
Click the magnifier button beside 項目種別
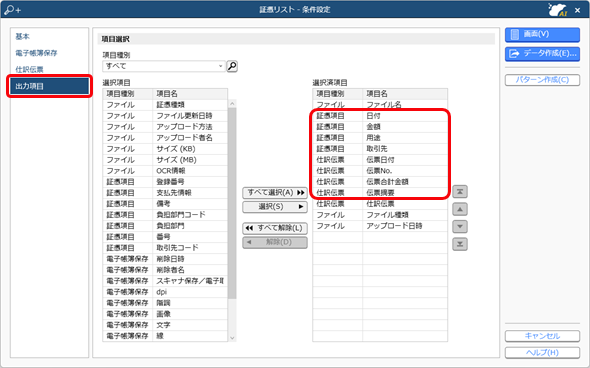pos(232,66)
